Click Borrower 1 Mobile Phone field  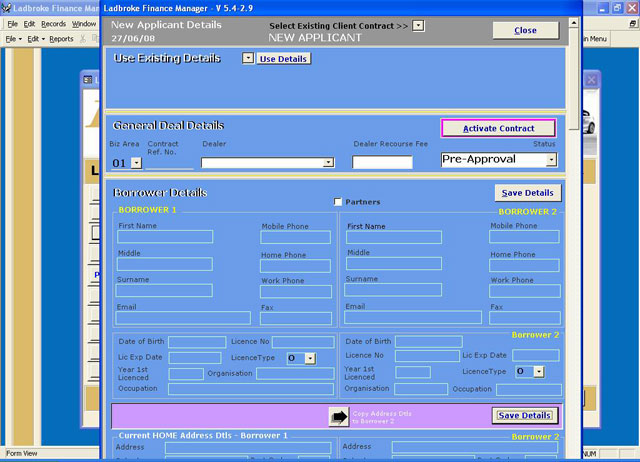pos(296,237)
